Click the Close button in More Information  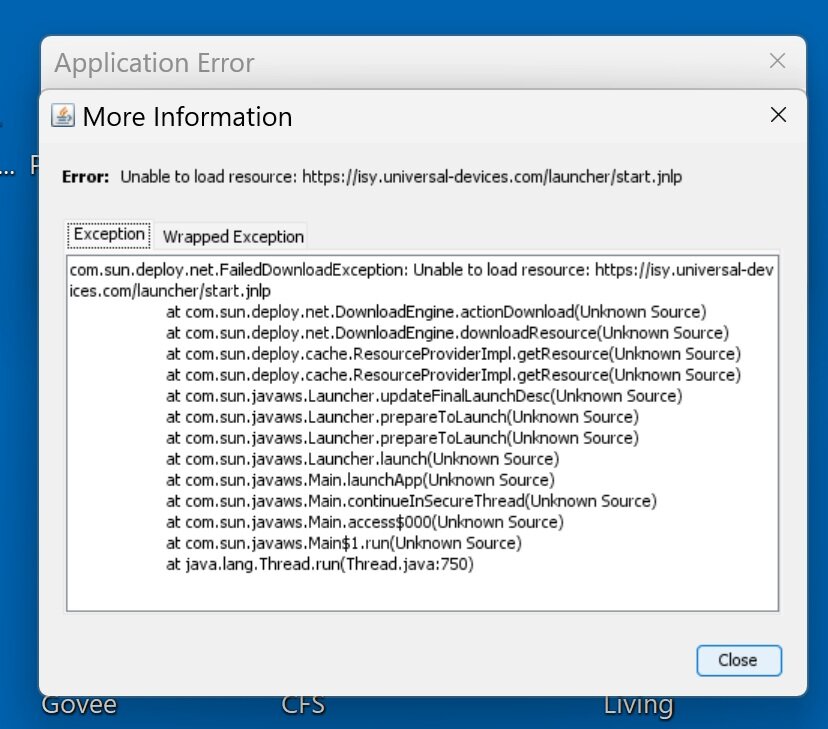[739, 660]
